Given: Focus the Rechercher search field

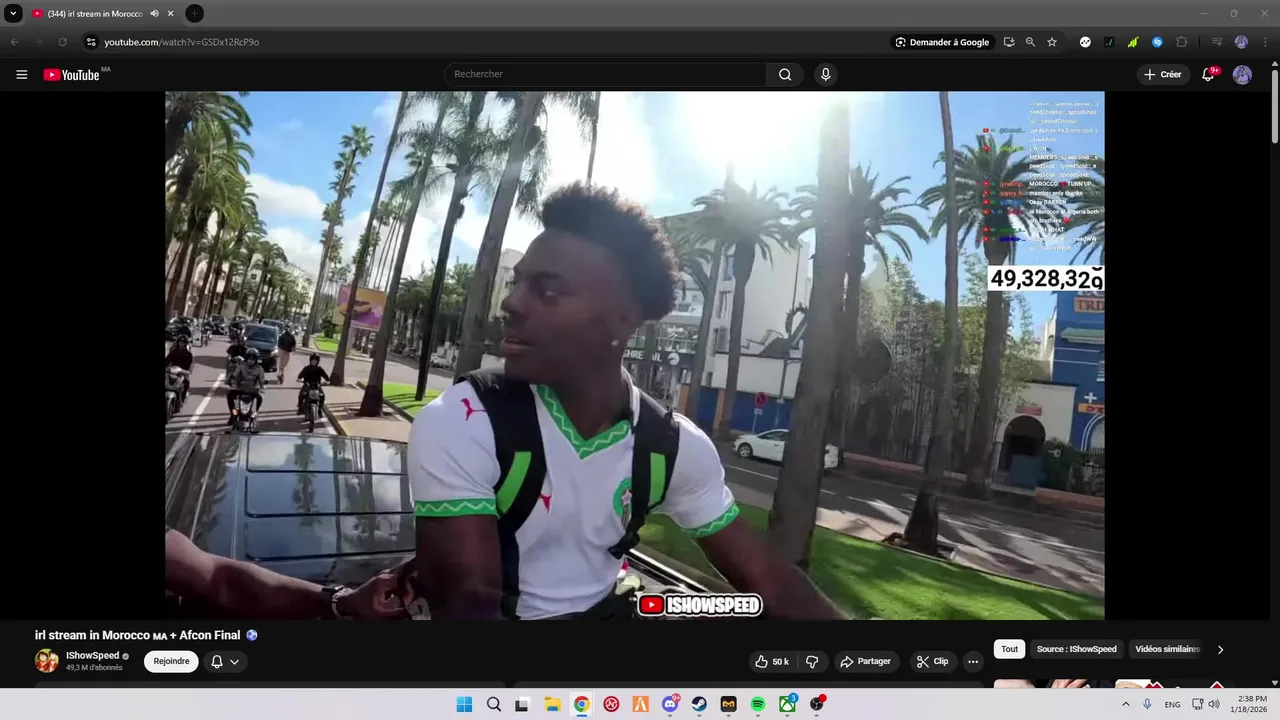Looking at the screenshot, I should pyautogui.click(x=606, y=75).
